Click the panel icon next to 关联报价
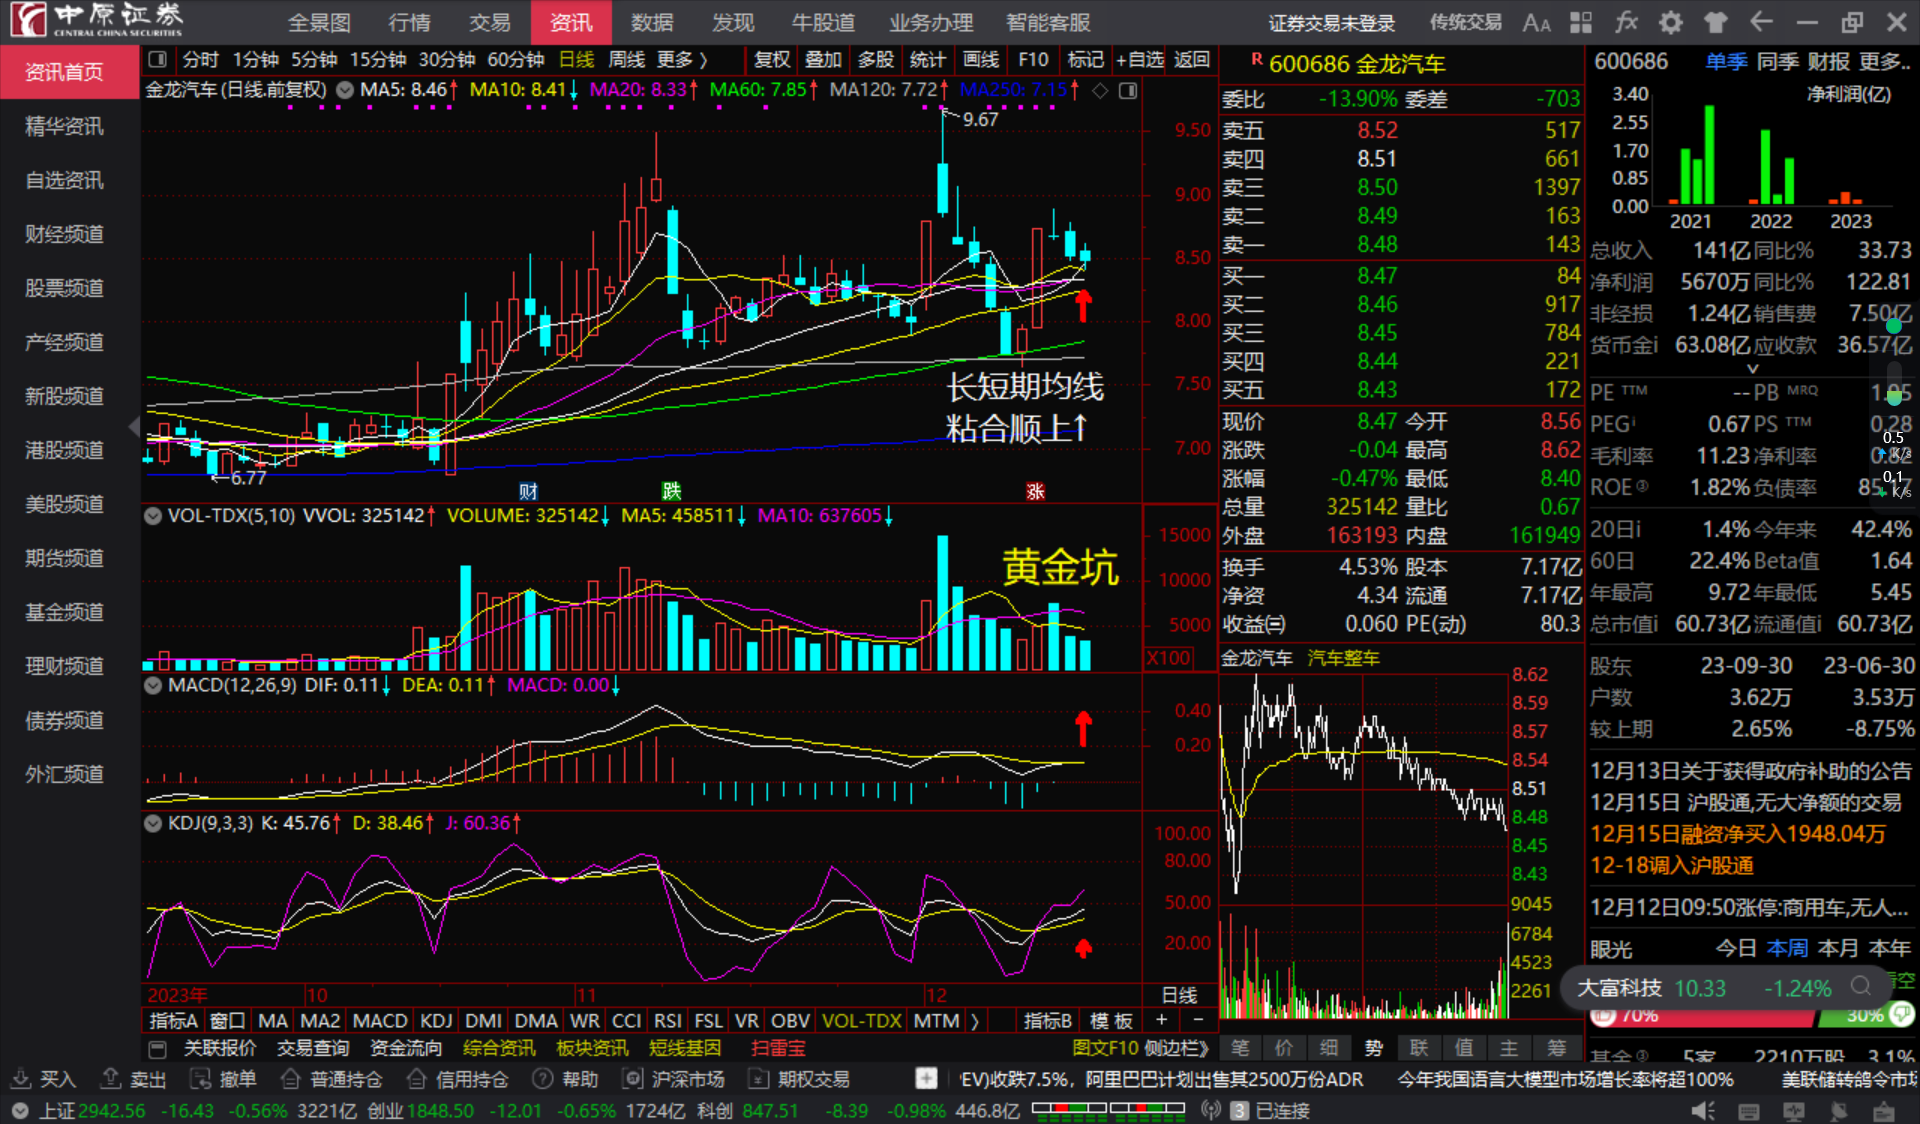The width and height of the screenshot is (1920, 1124). coord(157,1049)
